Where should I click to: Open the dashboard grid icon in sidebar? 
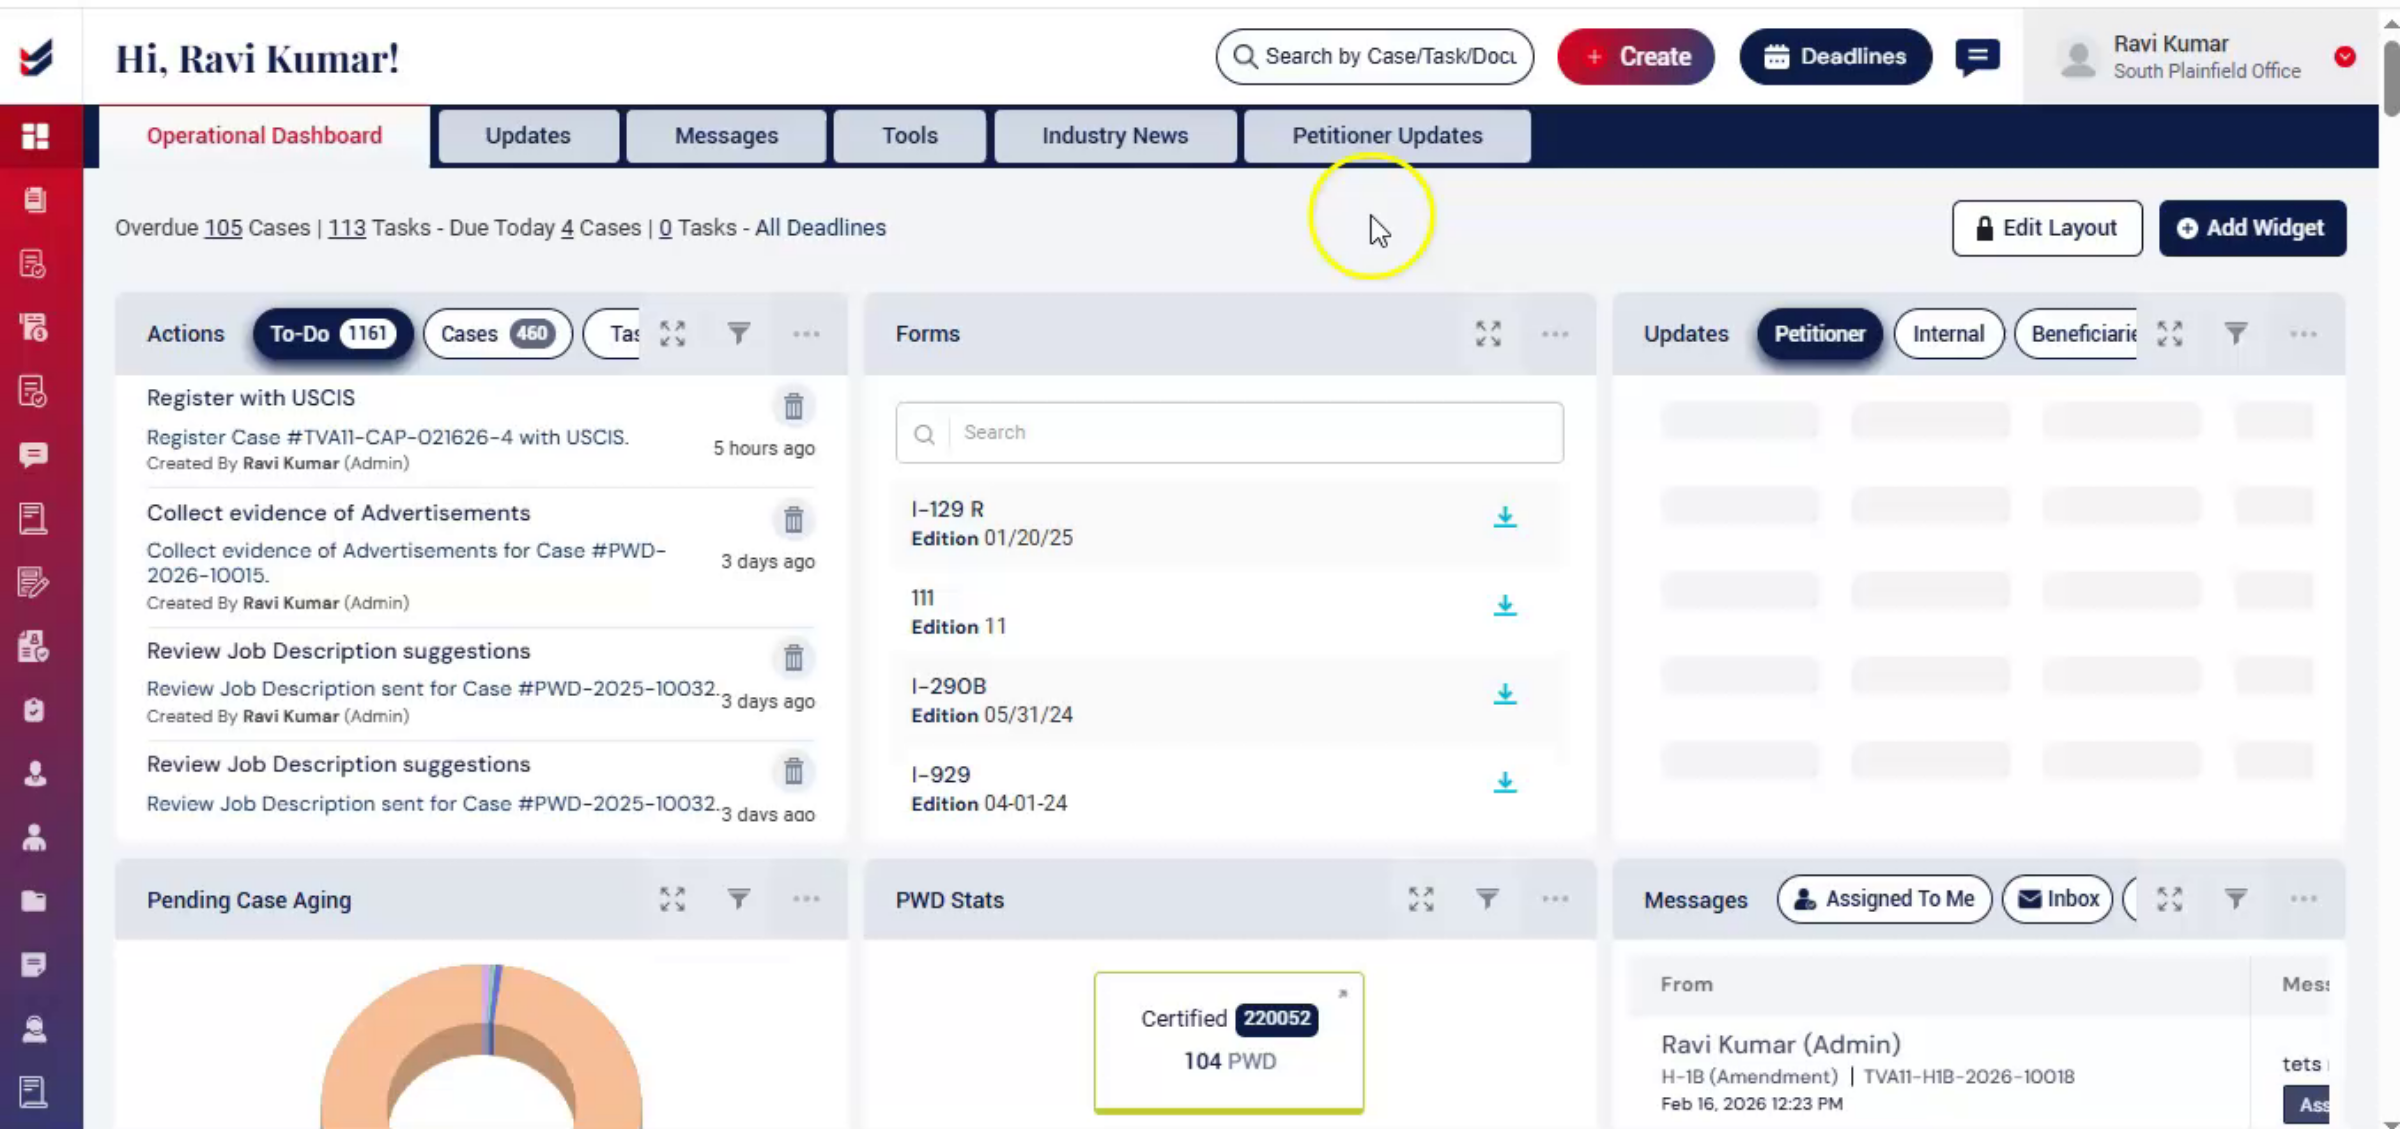point(35,136)
